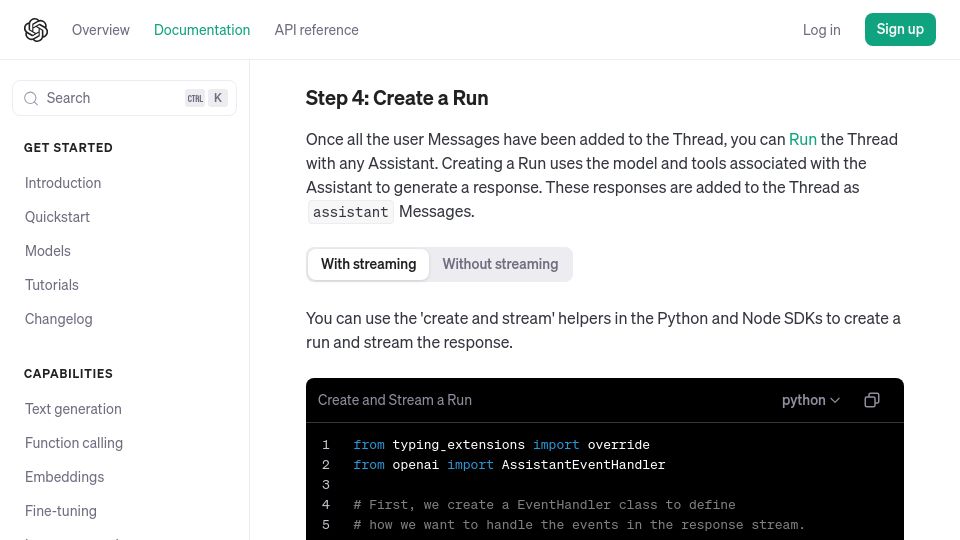Open the API reference nav item
960x540 pixels.
[317, 29]
